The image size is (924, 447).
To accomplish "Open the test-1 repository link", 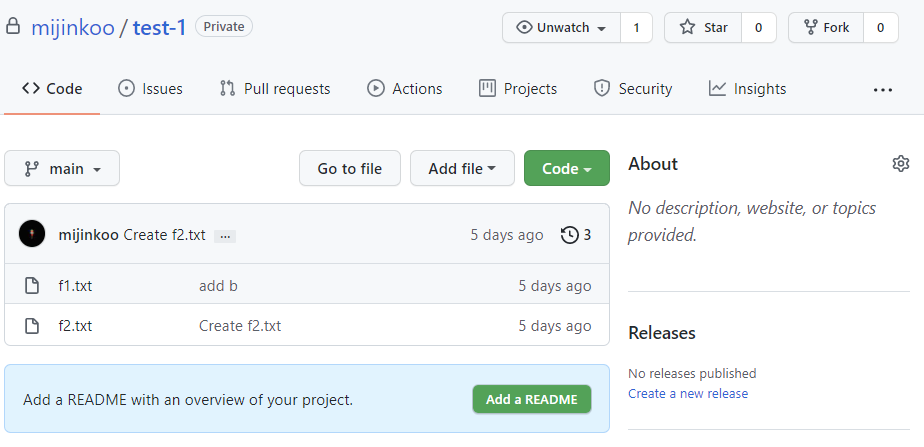I will [x=159, y=27].
